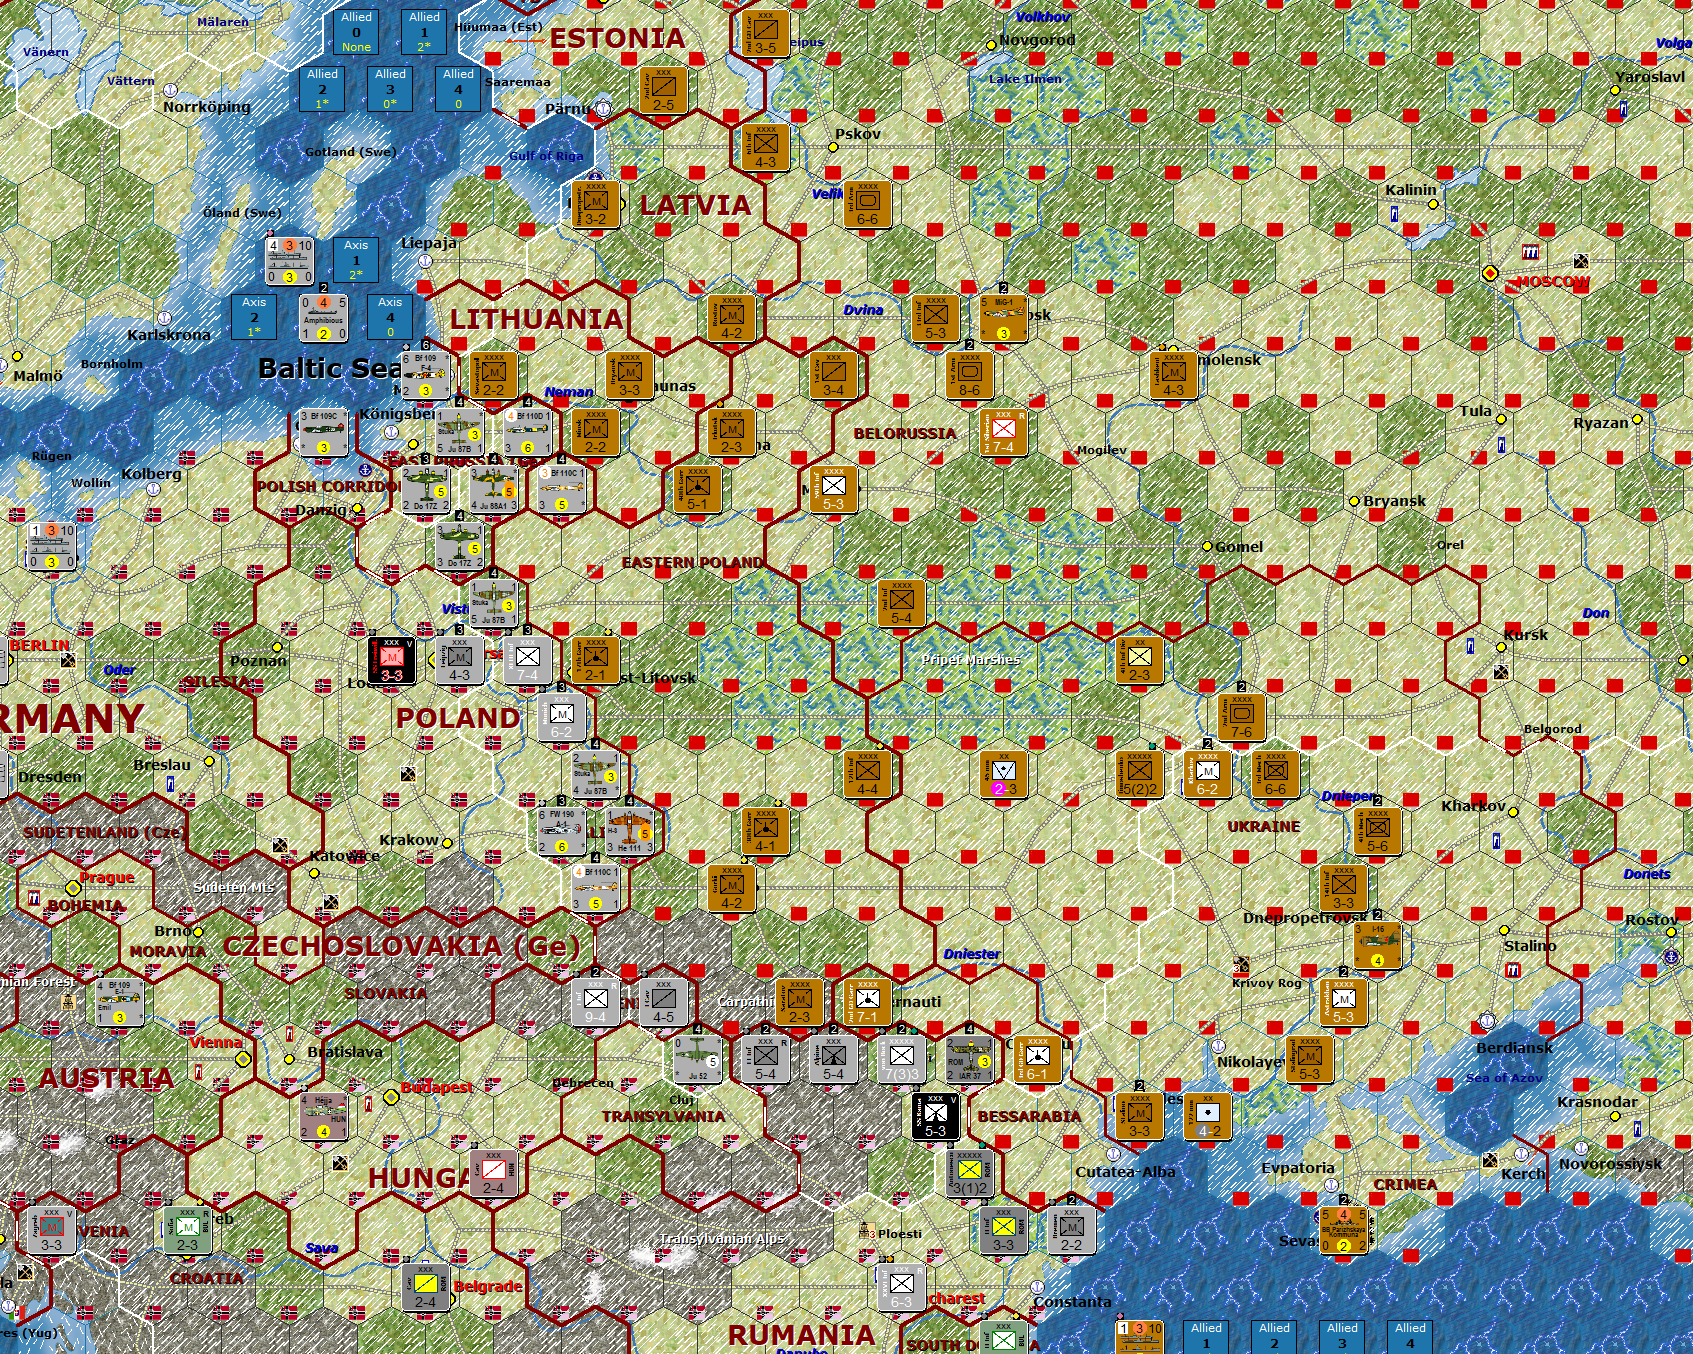
Task: Click the Kalinin city label
Action: 1411,190
